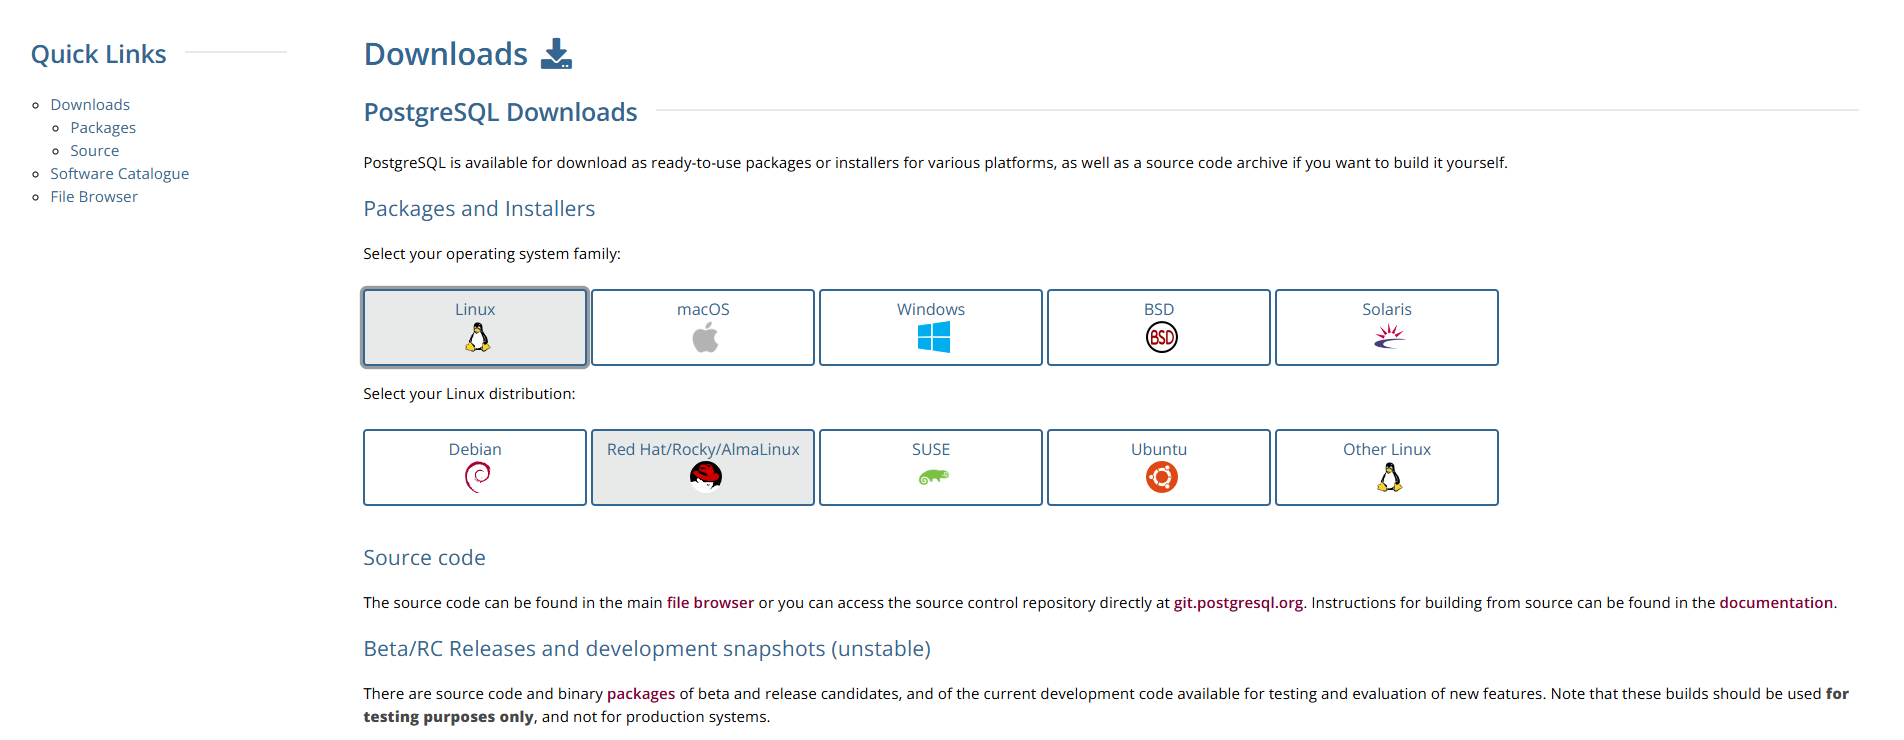Follow the 'file browser' link in Source code
Screen dimensions: 1904x740
coord(710,602)
